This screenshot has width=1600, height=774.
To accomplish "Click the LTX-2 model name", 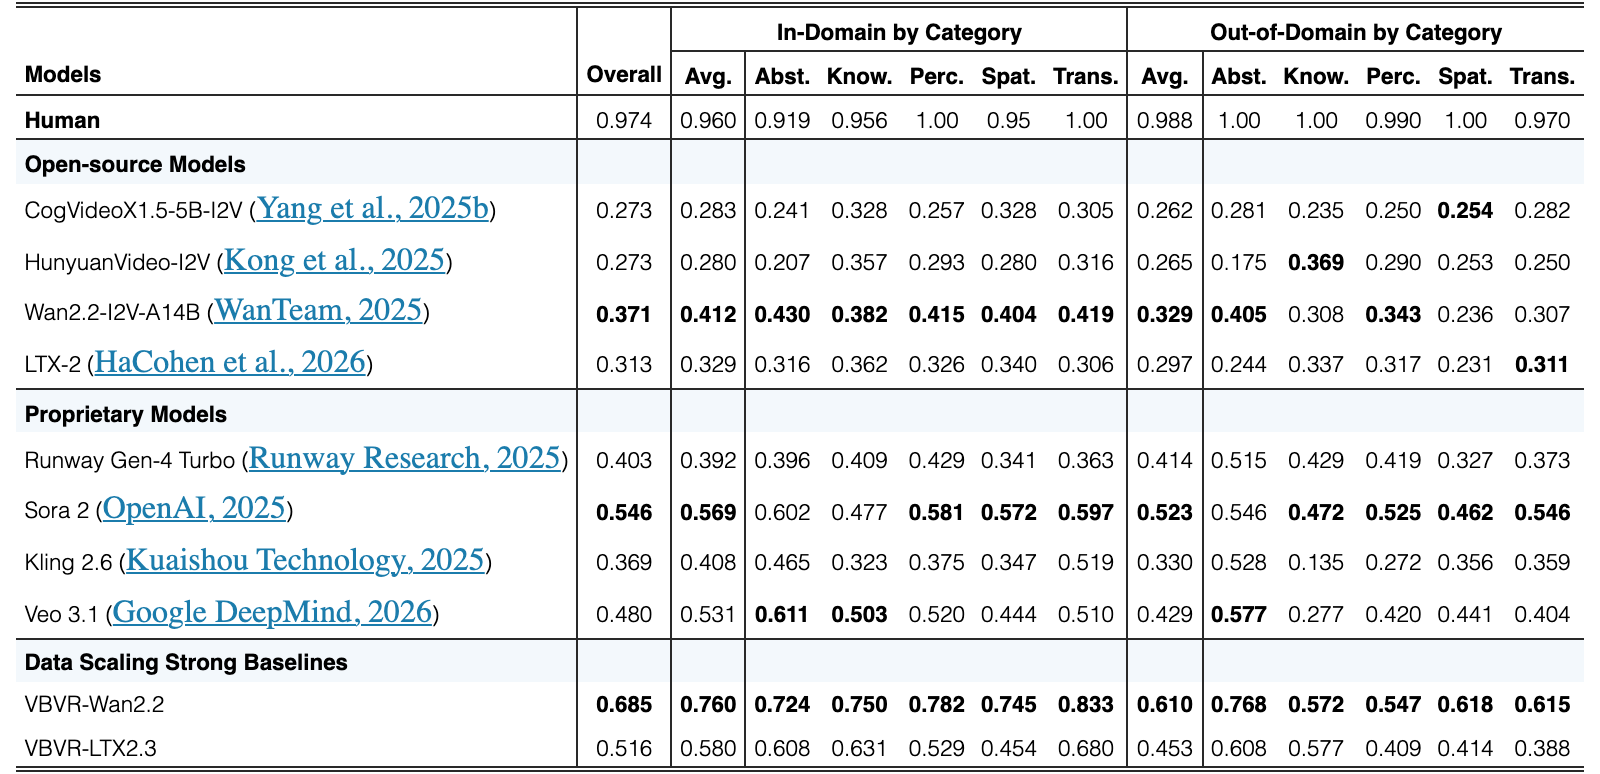I will tap(52, 364).
